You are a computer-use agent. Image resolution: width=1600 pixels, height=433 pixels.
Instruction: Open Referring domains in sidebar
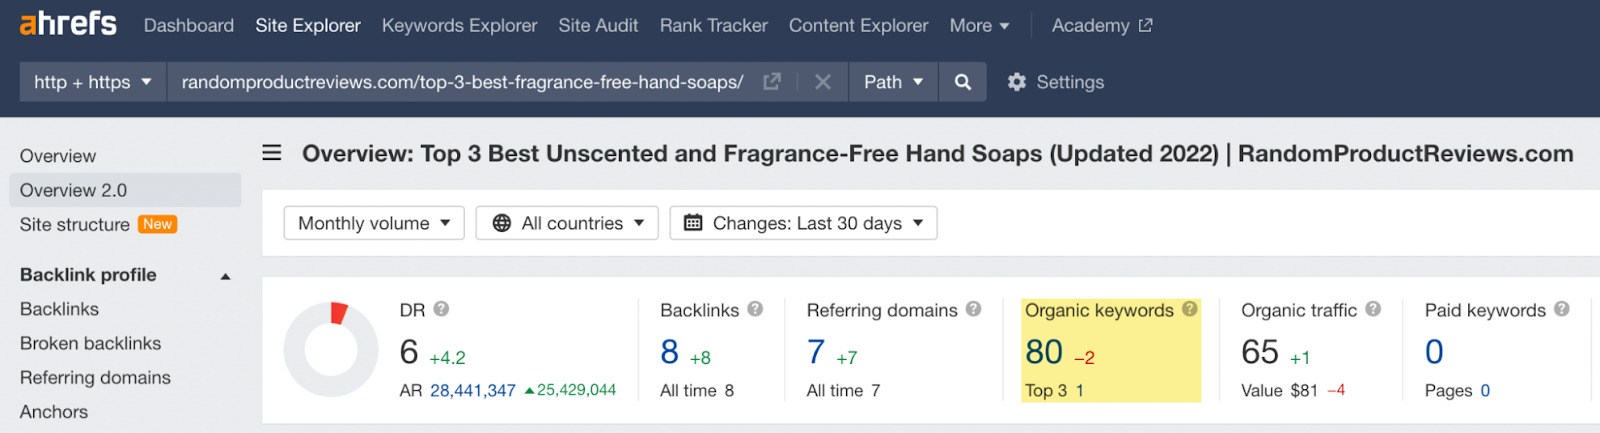95,377
